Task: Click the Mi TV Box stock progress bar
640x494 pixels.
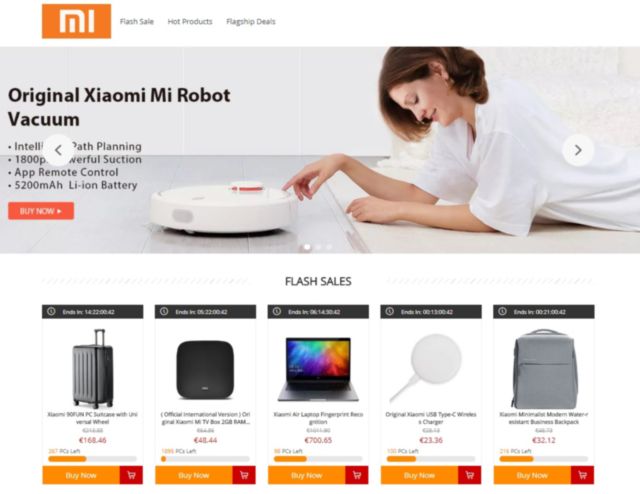Action: pos(205,459)
